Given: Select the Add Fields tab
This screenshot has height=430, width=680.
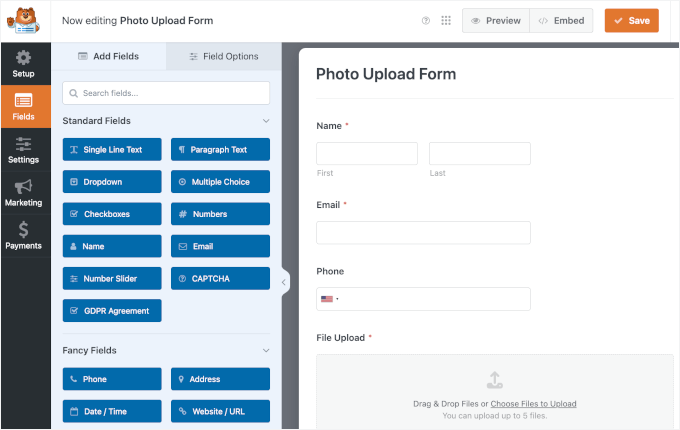Looking at the screenshot, I should pyautogui.click(x=109, y=56).
